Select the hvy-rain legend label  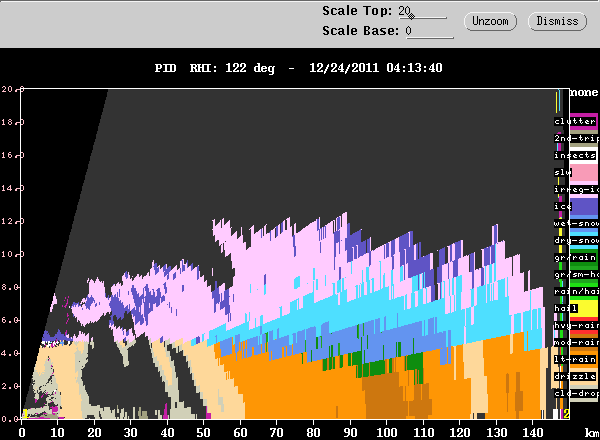[576, 326]
